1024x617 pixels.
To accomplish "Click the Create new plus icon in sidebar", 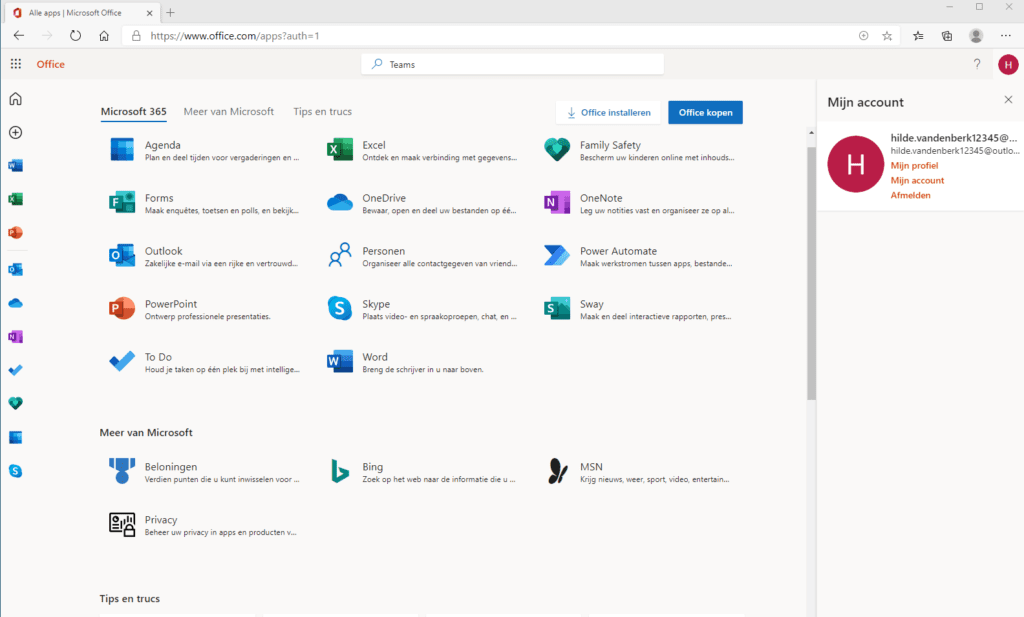I will click(x=16, y=133).
